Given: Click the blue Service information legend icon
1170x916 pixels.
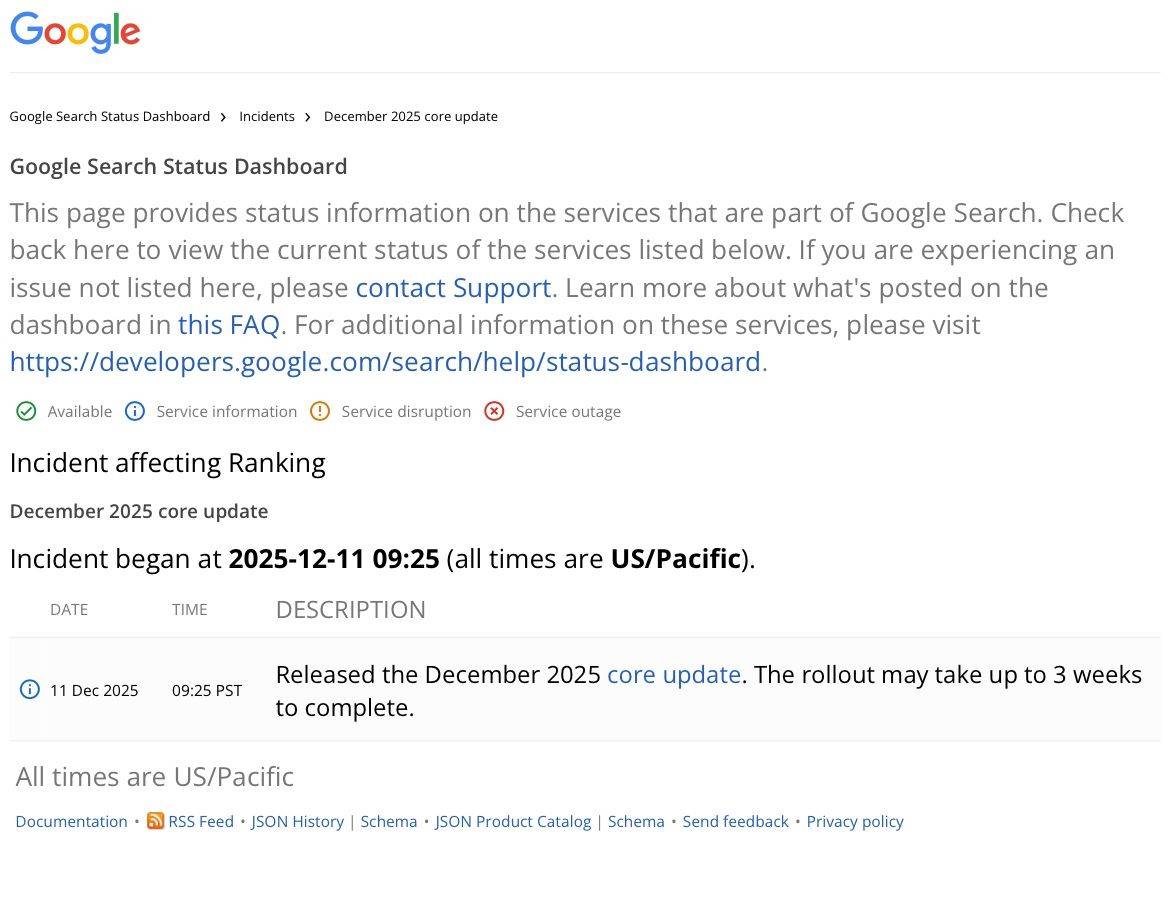Looking at the screenshot, I should click(134, 411).
